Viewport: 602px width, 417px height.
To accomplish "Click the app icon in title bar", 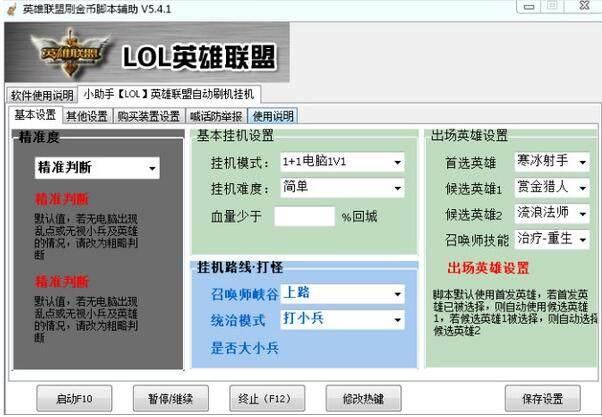I will [12, 9].
